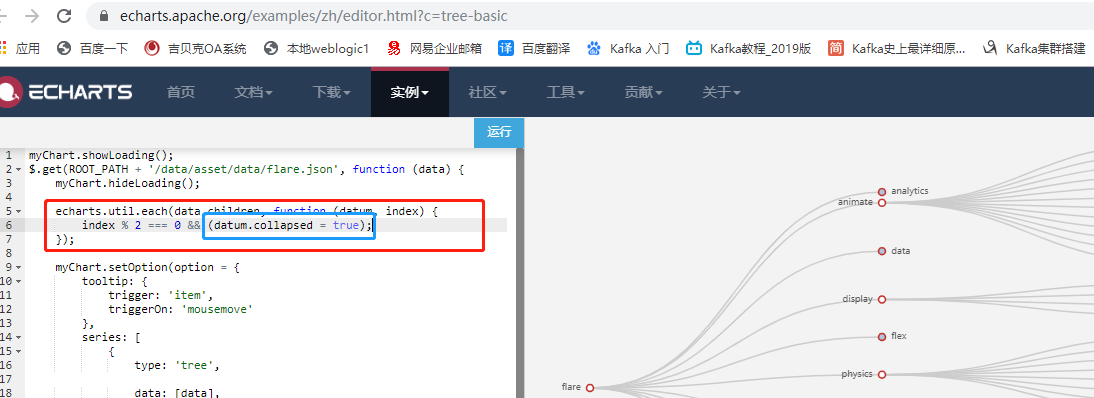The width and height of the screenshot is (1094, 398).
Task: Open the Kafka集群搭建 bookmark
Action: click(1034, 48)
